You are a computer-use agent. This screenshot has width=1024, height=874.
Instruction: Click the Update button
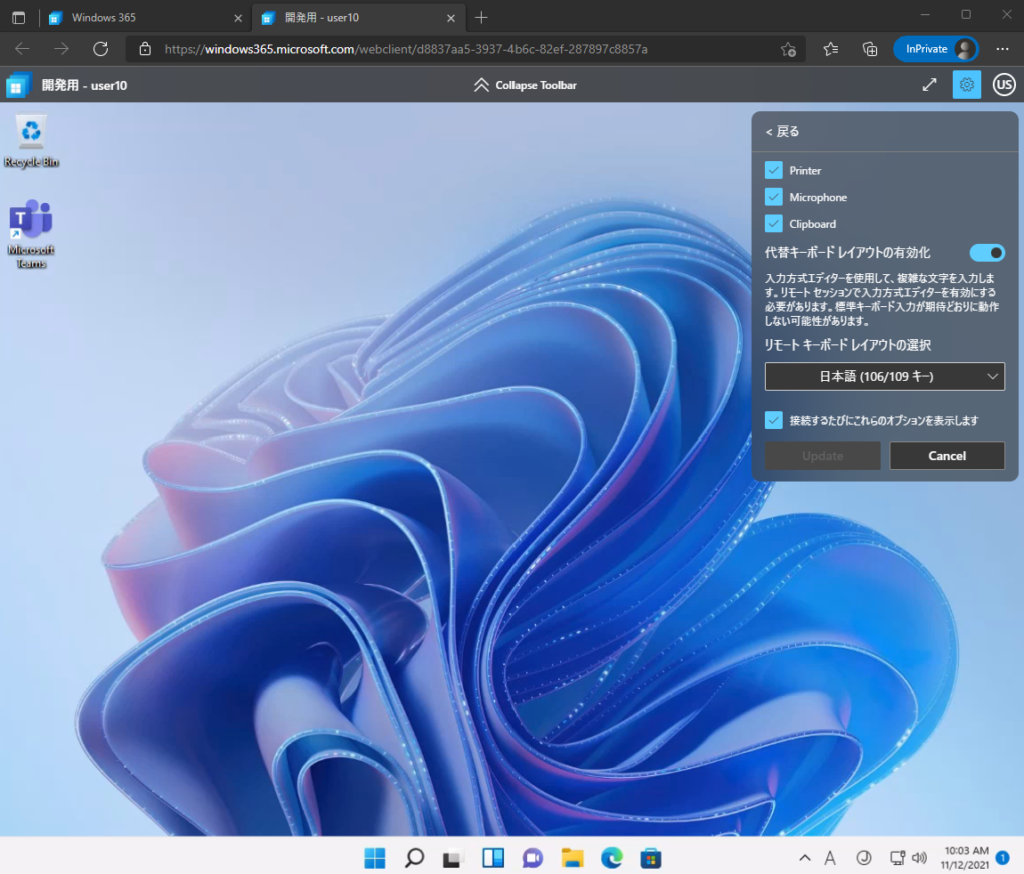(822, 456)
